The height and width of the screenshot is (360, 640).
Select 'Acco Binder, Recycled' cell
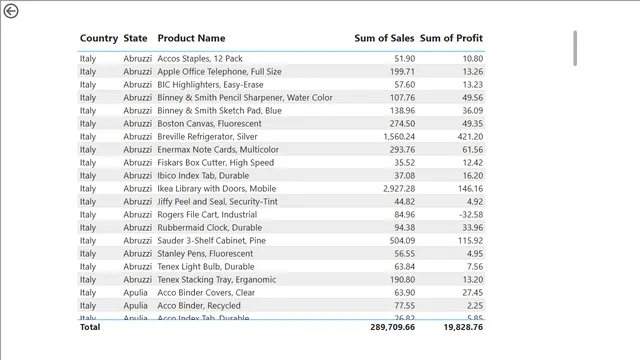[199, 306]
